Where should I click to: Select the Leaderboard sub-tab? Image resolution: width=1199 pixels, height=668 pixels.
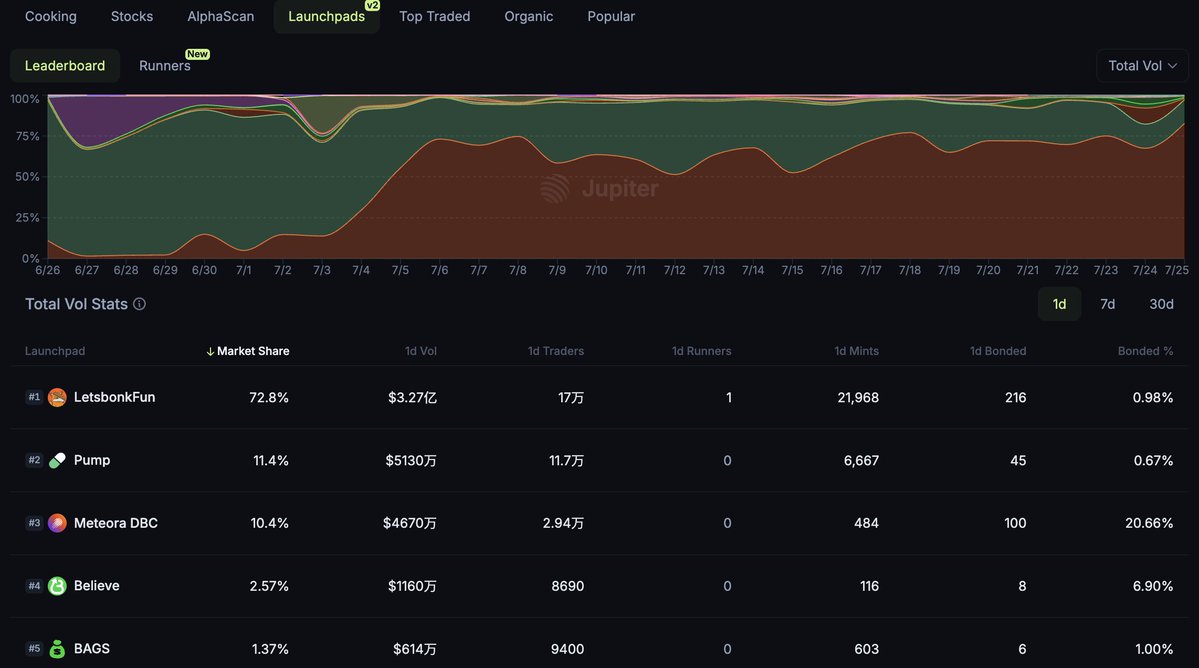pyautogui.click(x=65, y=66)
